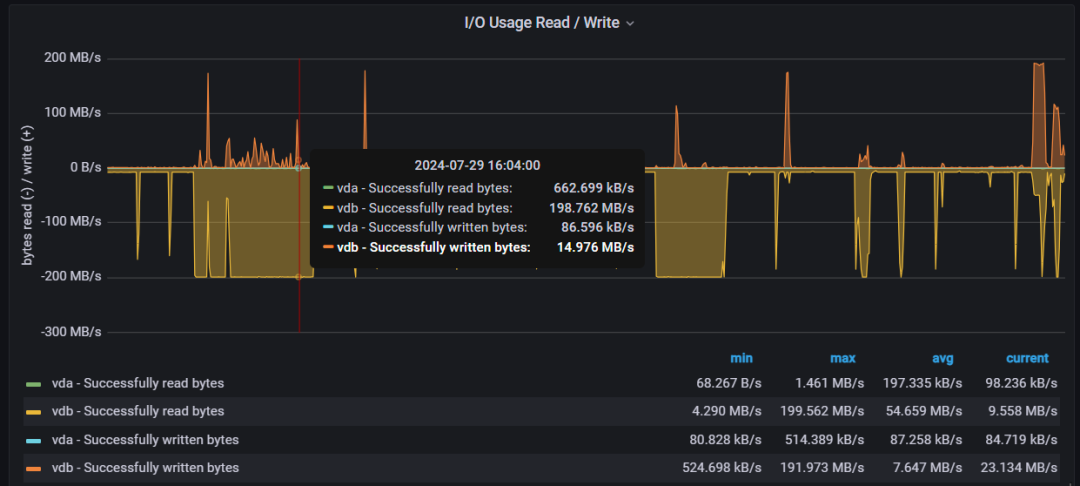Click yellow swatch for vdb Successfully read bytes
The height and width of the screenshot is (486, 1080).
pos(34,412)
